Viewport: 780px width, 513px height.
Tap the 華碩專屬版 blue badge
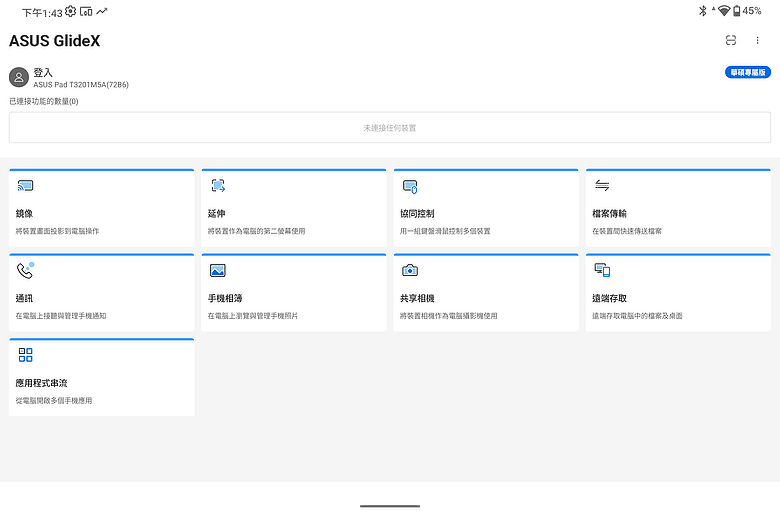pyautogui.click(x=748, y=73)
